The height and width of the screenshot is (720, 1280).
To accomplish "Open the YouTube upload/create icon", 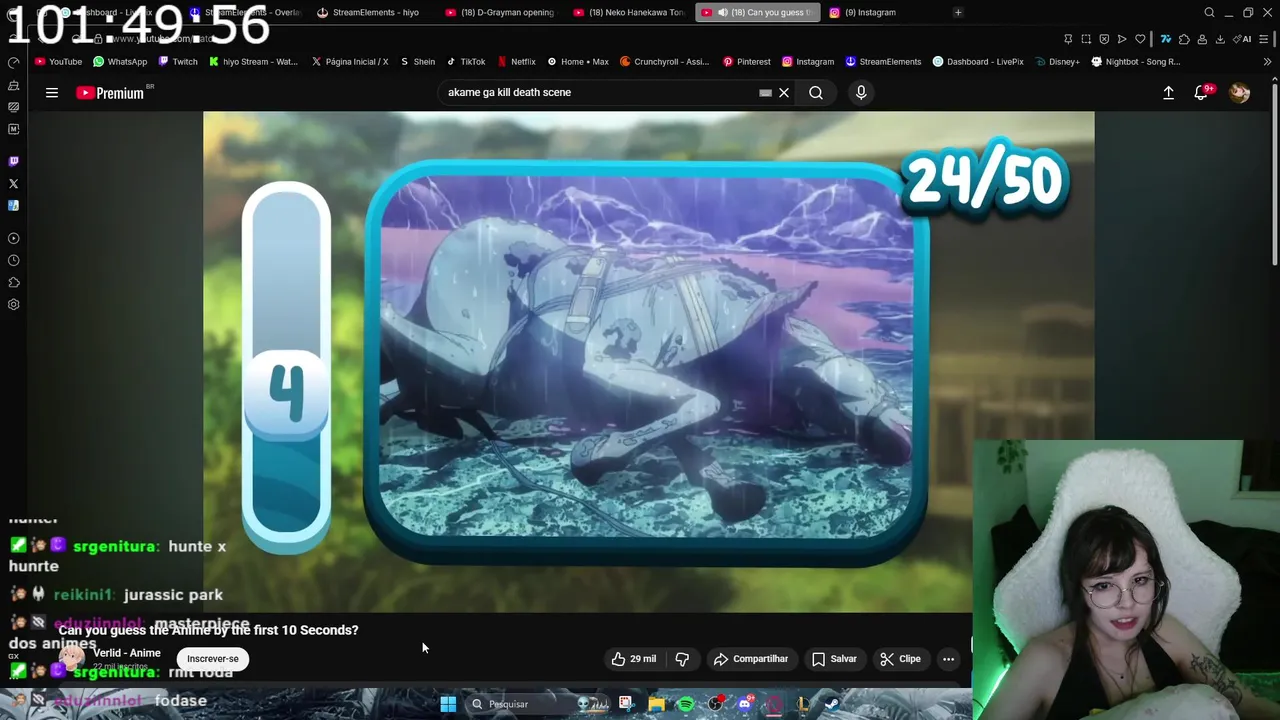I will (x=1168, y=93).
